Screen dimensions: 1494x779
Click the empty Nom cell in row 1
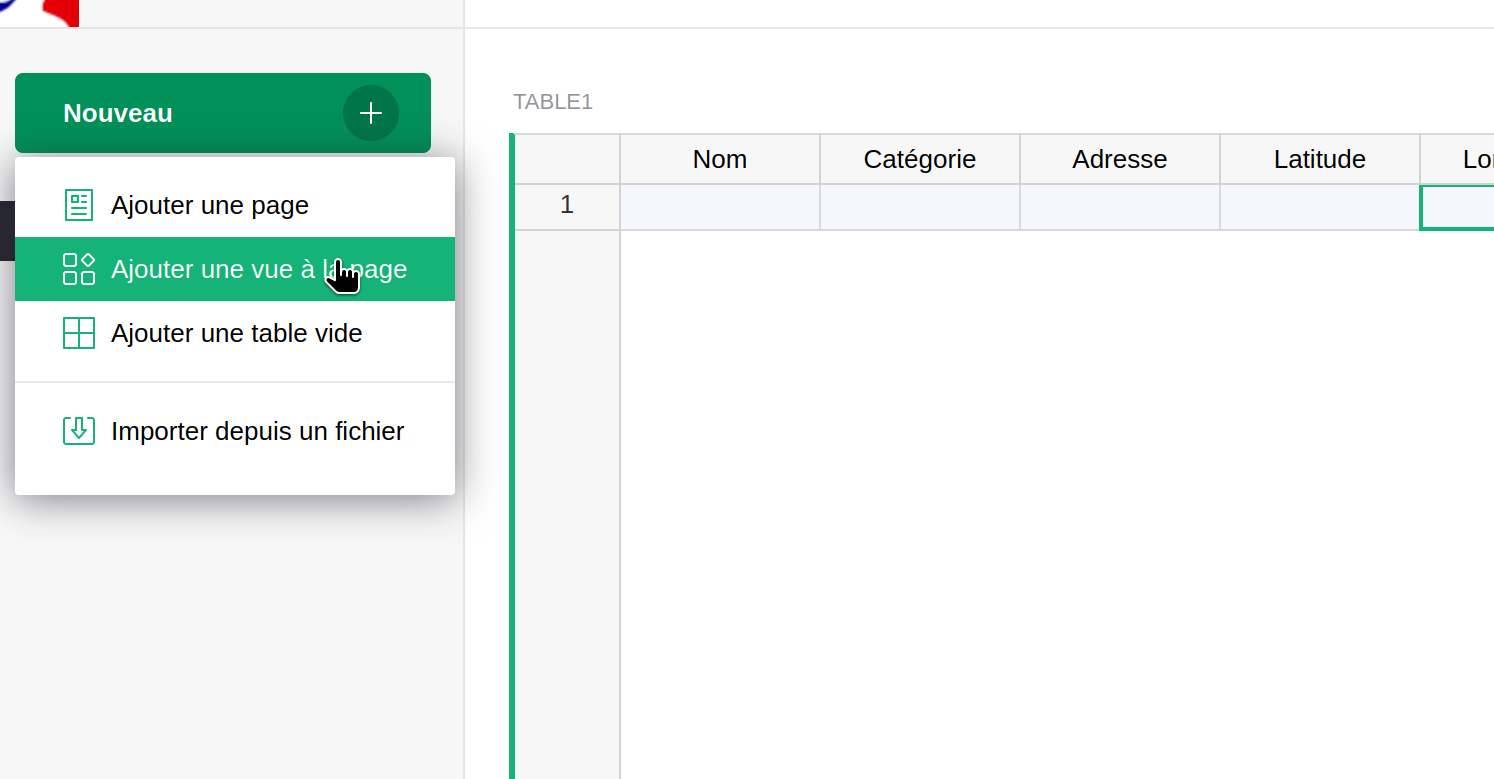click(720, 207)
